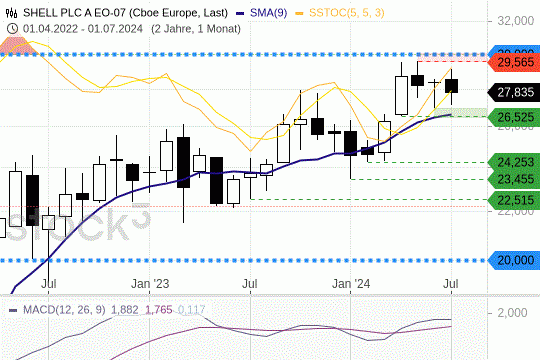This screenshot has height=360, width=540.
Task: Click the black 27,835 current price label
Action: tap(514, 92)
